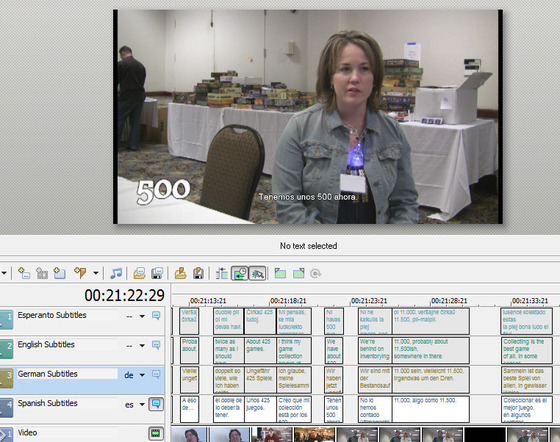Click the export subtitles floppy disk icon
This screenshot has width=560, height=442.
tap(157, 273)
